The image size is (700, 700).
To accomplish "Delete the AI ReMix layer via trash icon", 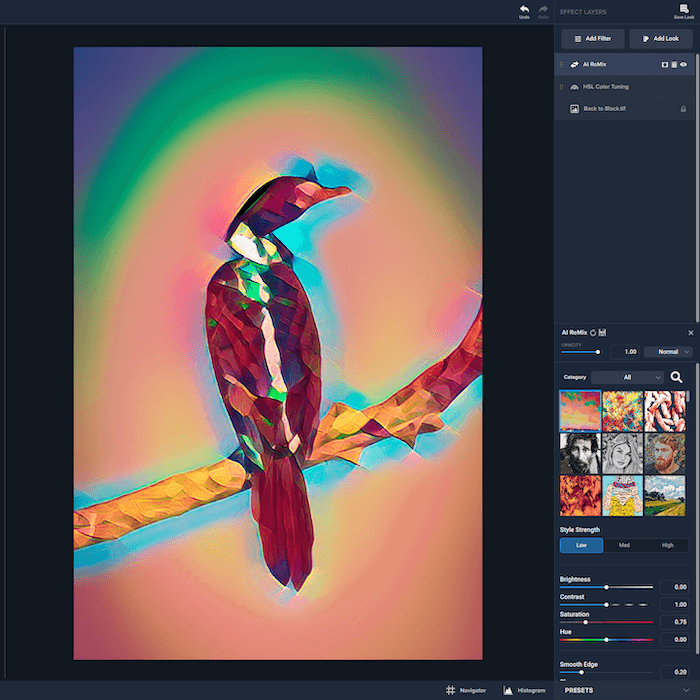I will (674, 65).
